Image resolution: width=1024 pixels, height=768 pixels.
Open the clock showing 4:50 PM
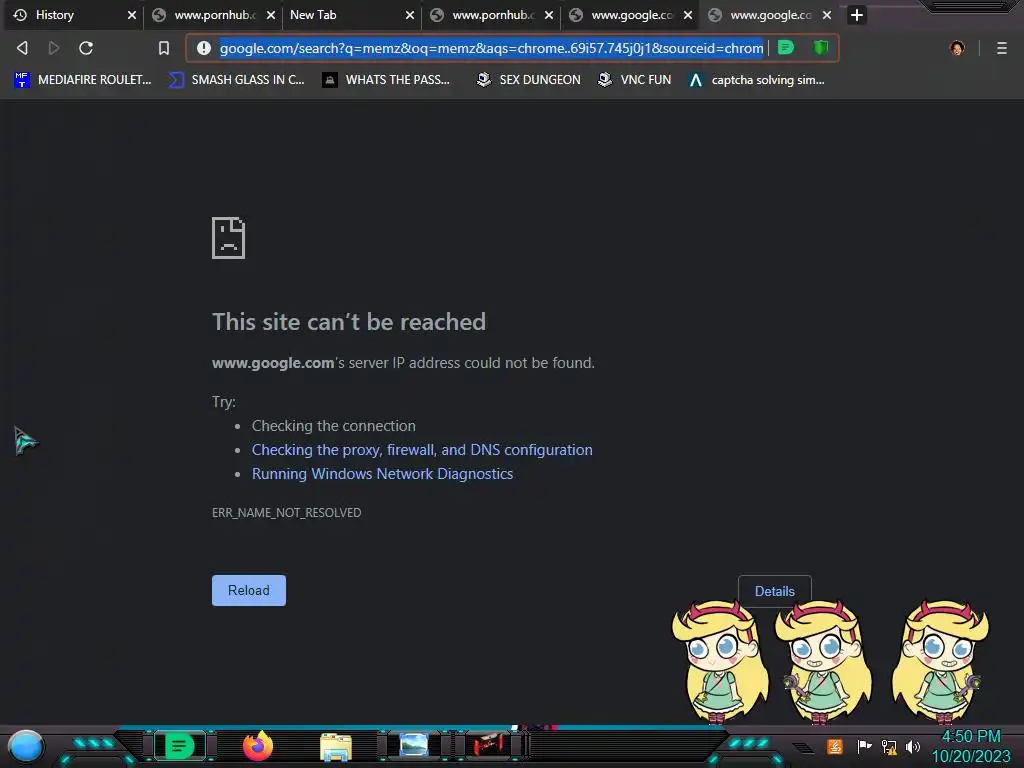point(971,746)
